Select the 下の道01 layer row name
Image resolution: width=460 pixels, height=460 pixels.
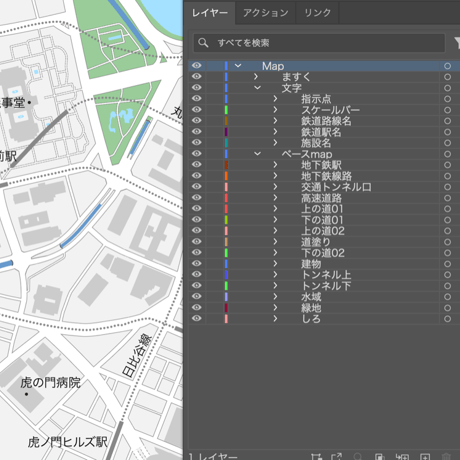[322, 220]
